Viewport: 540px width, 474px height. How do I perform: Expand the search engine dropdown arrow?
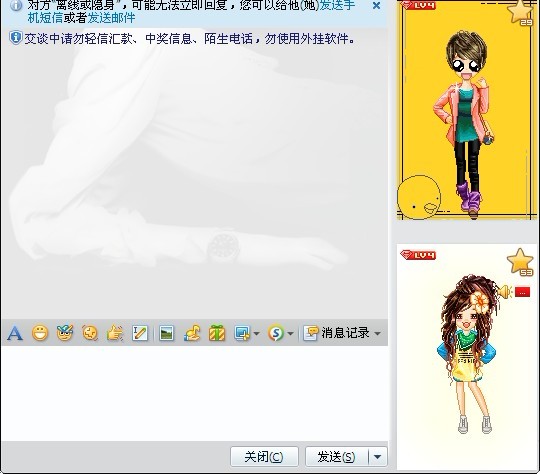[x=290, y=333]
